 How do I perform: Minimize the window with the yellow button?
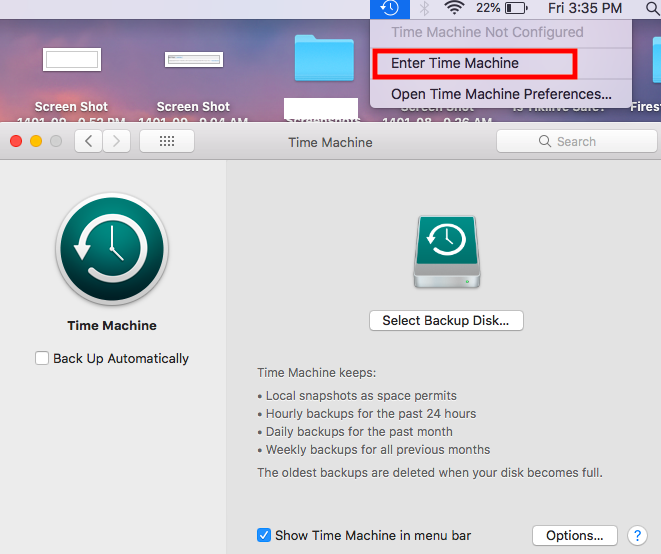pyautogui.click(x=36, y=141)
